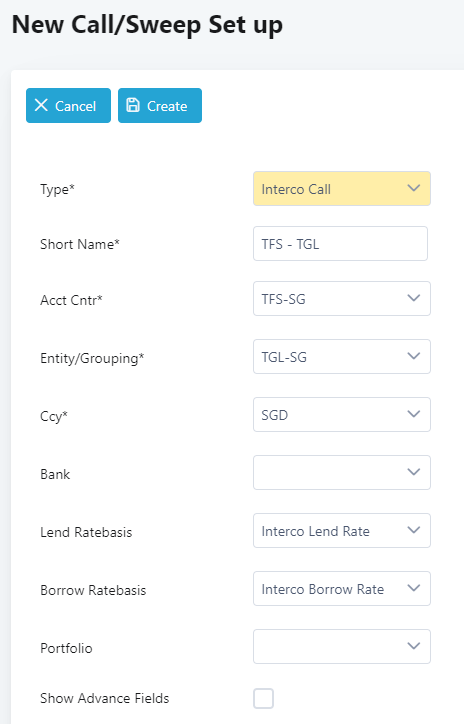Viewport: 464px width, 724px height.
Task: Click the Short Name input field
Action: (340, 243)
